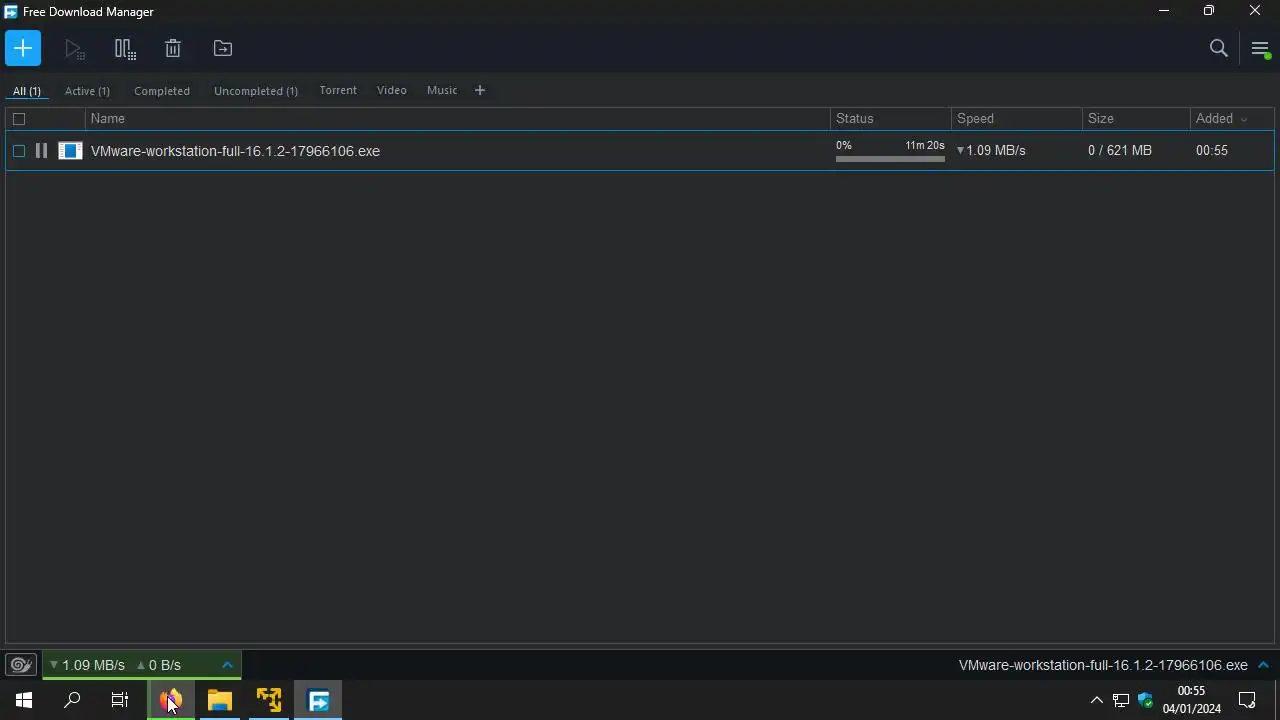Switch to the Active (1) tab

coord(87,91)
